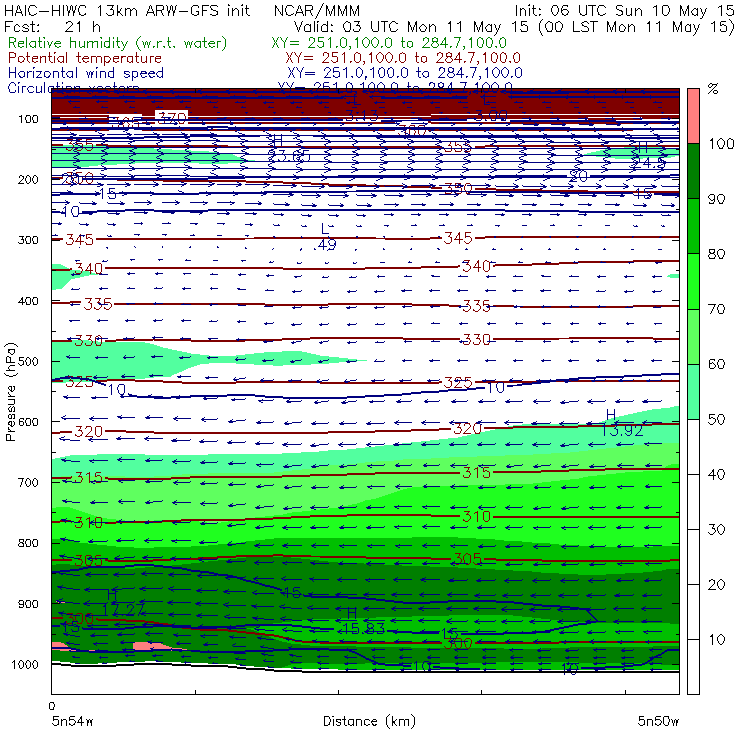Click the 'H 13.92' wind maximum label

[x=622, y=423]
